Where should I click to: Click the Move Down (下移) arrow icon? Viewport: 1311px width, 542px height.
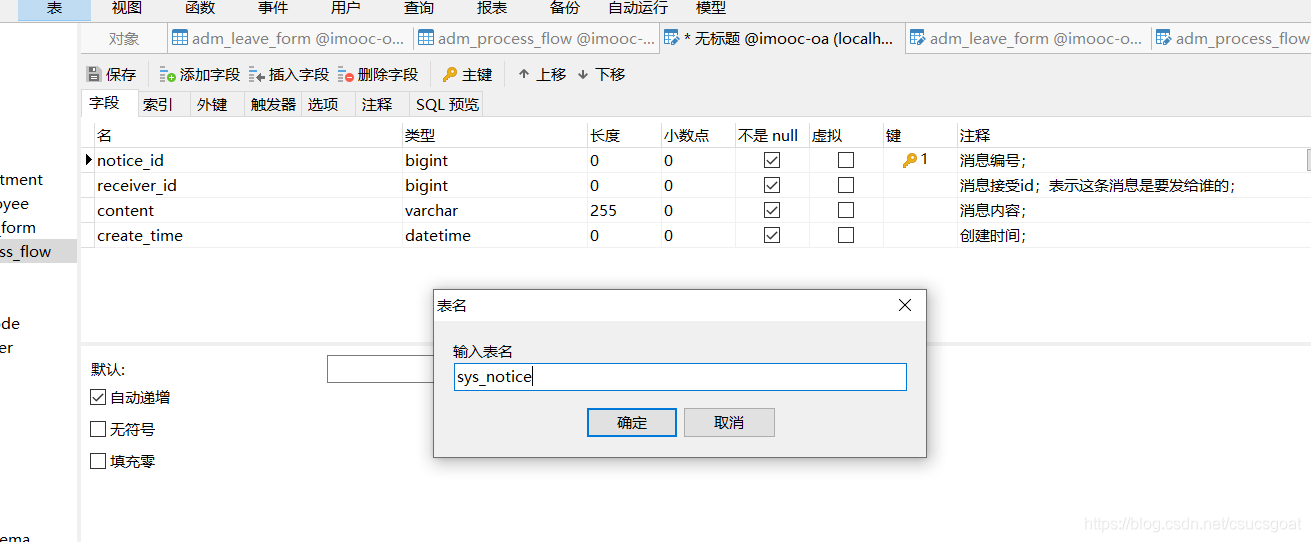pos(583,74)
